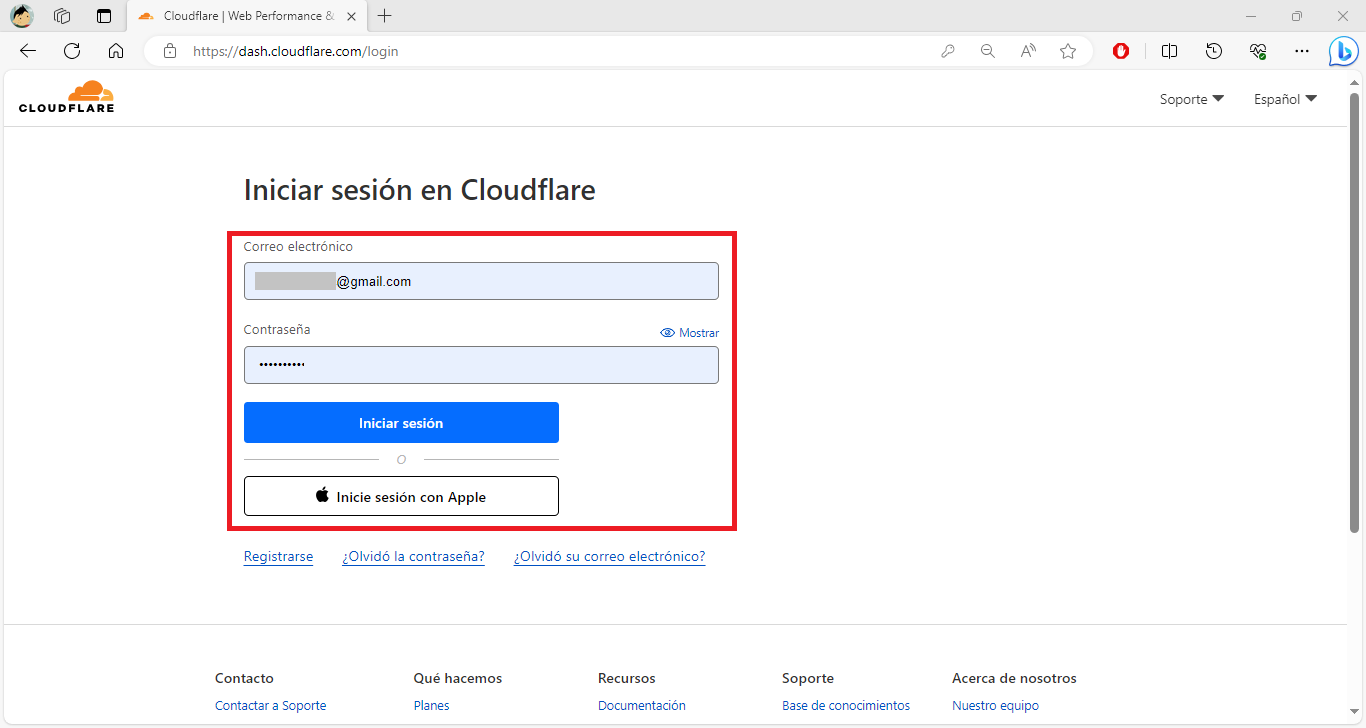
Task: Open saved passwords via the key icon
Action: click(948, 51)
